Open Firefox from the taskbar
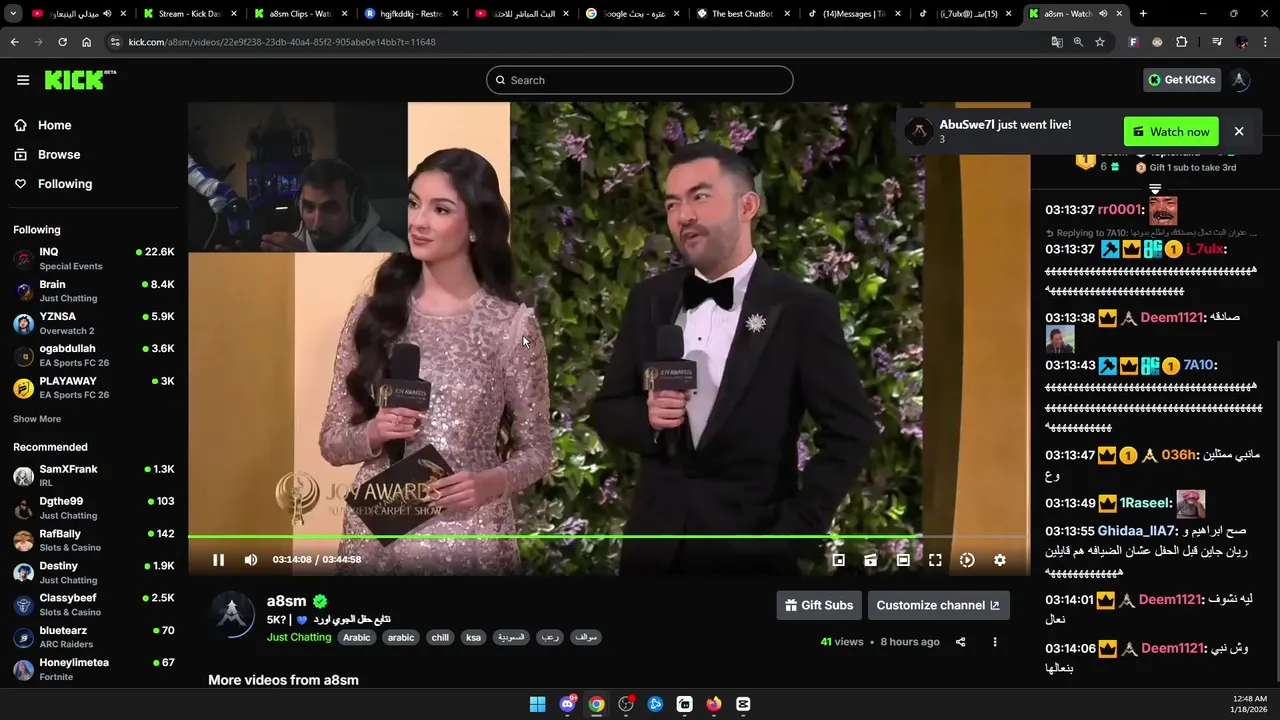Viewport: 1280px width, 720px height. pyautogui.click(x=713, y=704)
